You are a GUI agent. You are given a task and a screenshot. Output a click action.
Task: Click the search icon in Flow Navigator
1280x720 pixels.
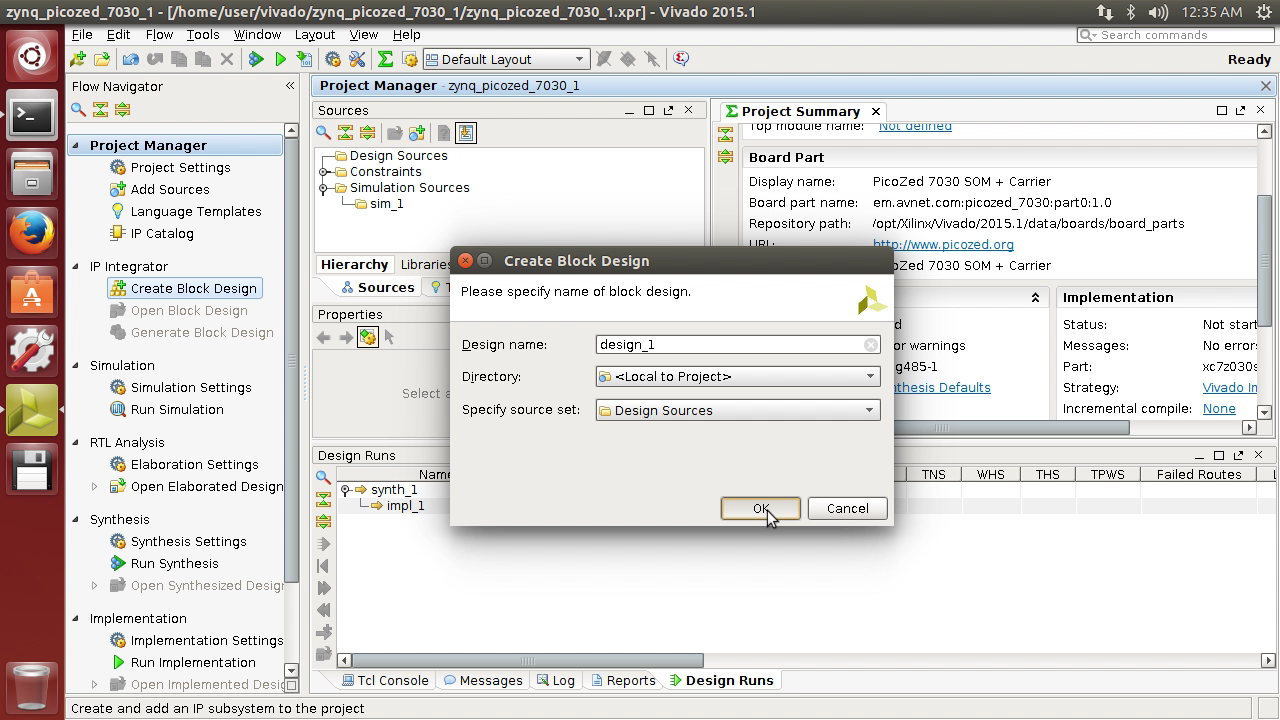pyautogui.click(x=78, y=110)
